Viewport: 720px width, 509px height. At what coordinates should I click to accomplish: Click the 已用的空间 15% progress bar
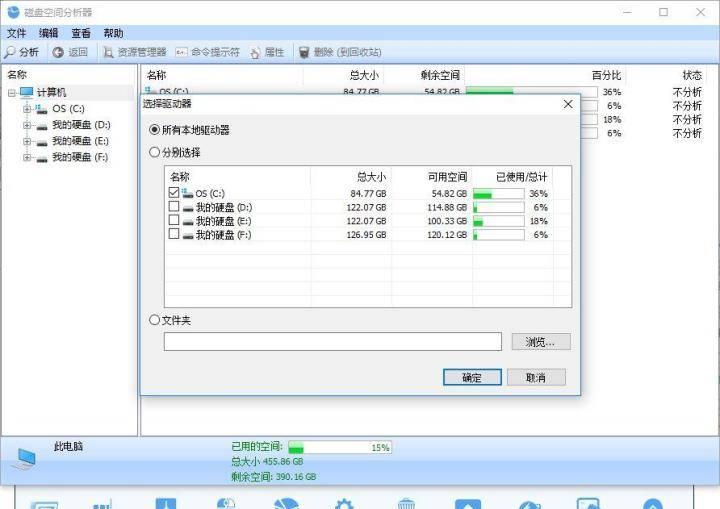tap(340, 447)
